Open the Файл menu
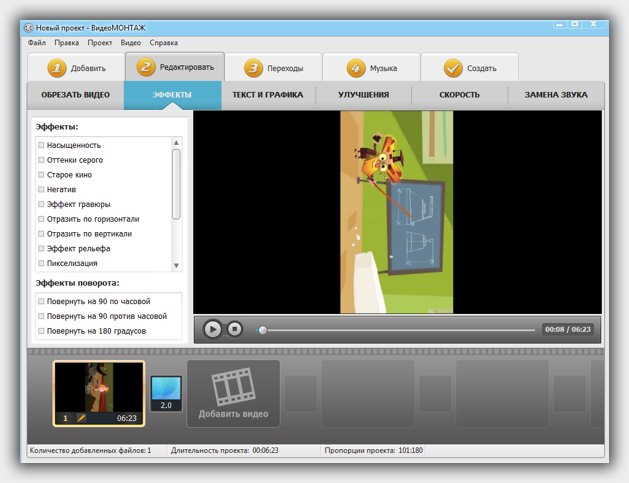 37,43
